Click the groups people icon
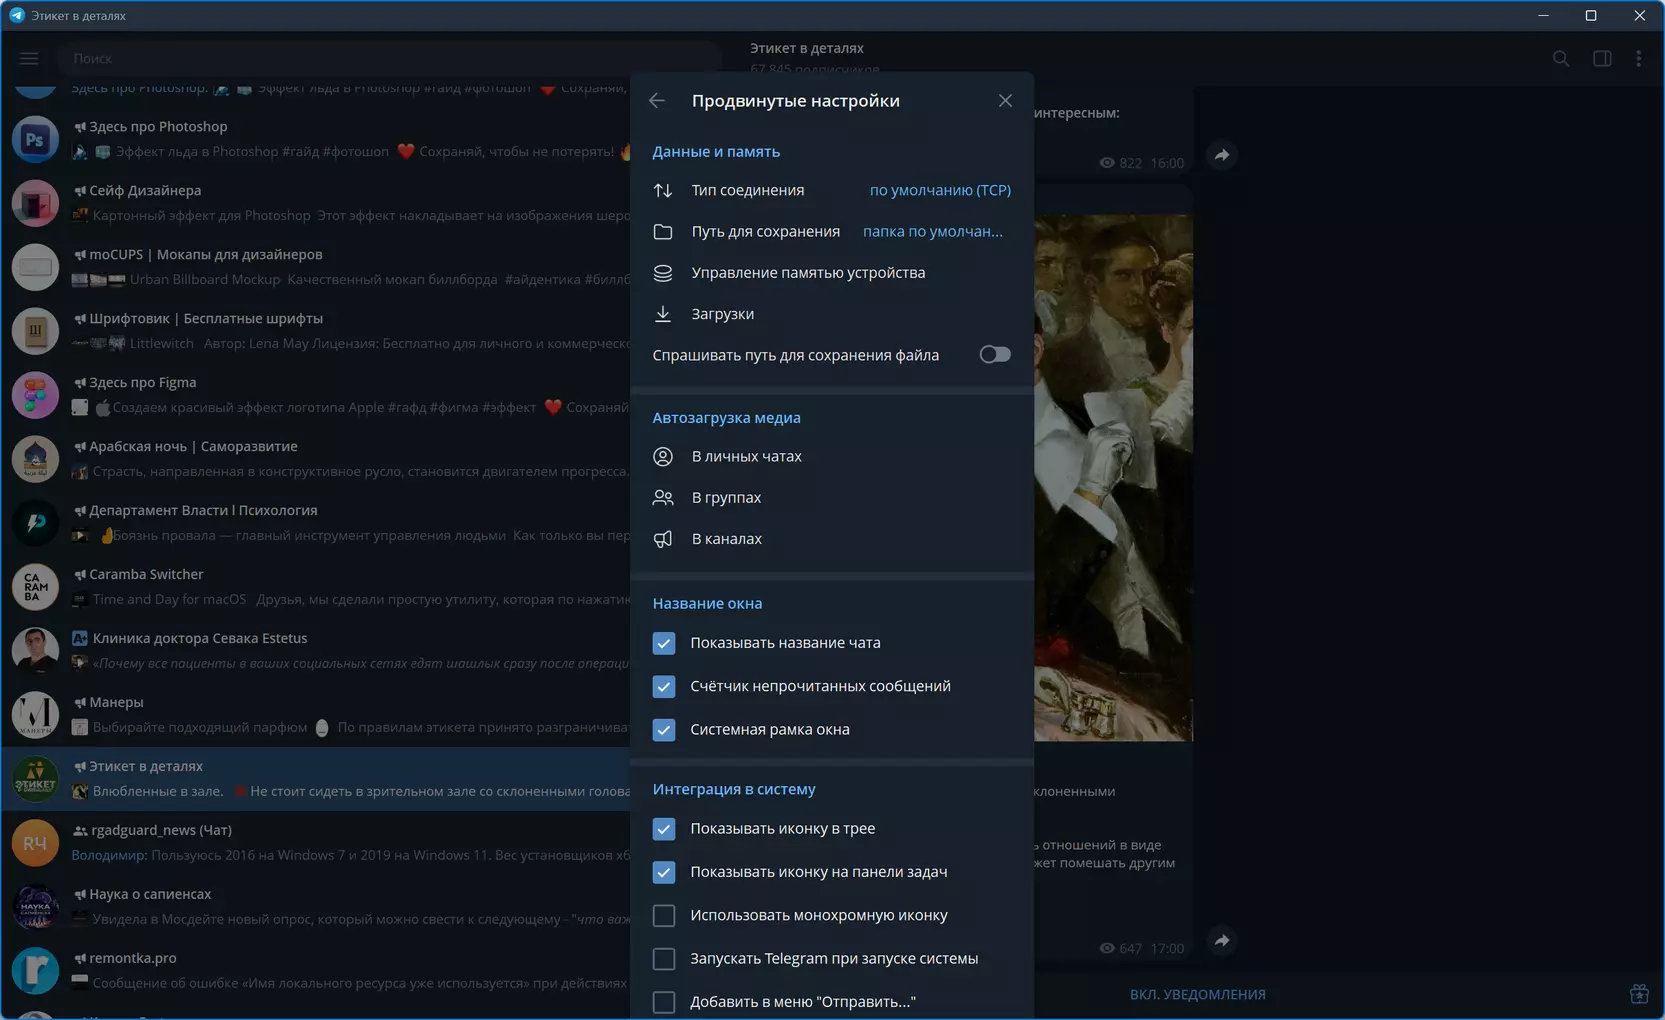This screenshot has width=1665, height=1020. point(663,497)
